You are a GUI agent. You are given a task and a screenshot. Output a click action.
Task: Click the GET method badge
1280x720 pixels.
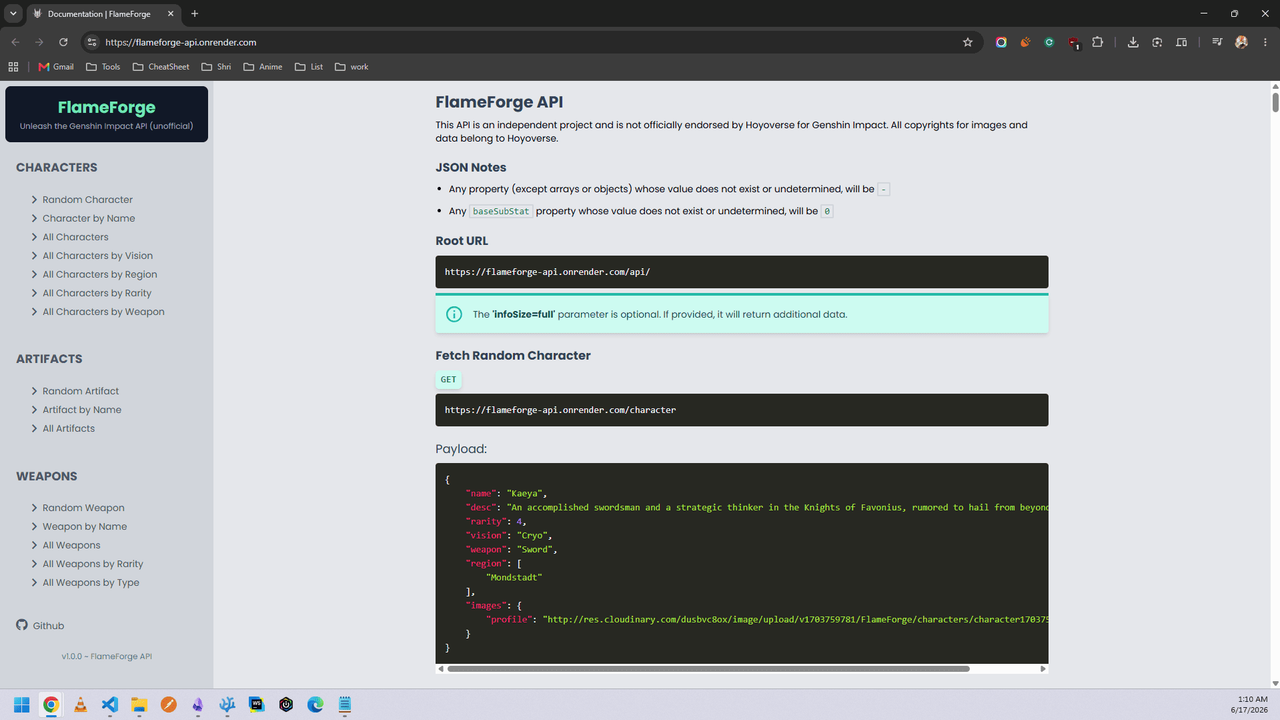448,380
